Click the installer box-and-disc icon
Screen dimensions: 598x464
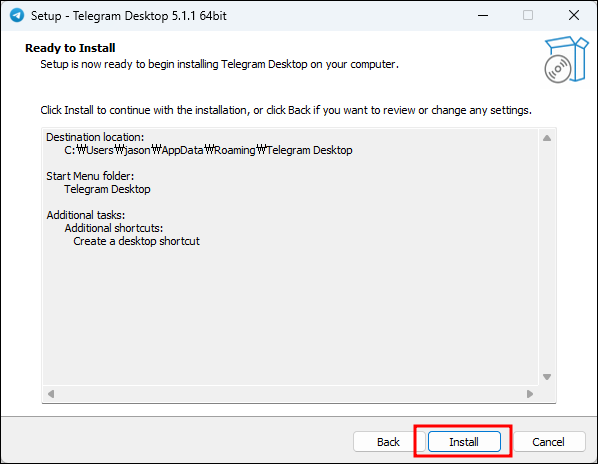(x=566, y=59)
